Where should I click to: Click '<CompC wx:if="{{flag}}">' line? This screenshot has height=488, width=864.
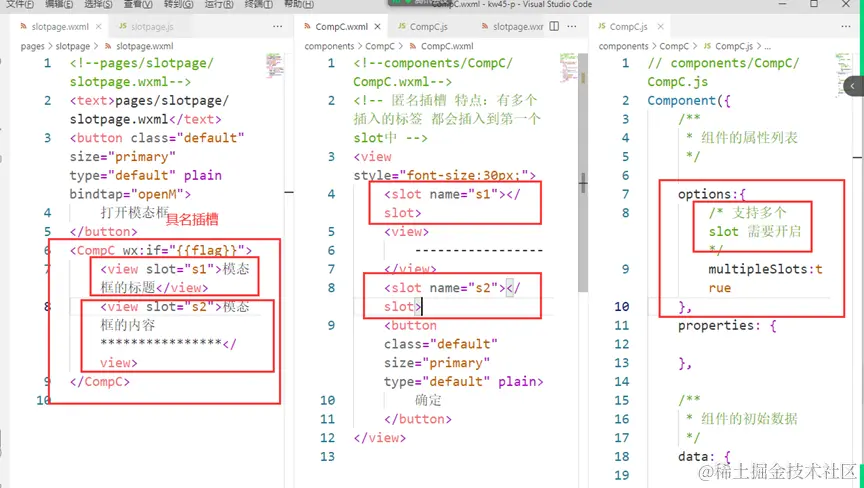tap(161, 251)
